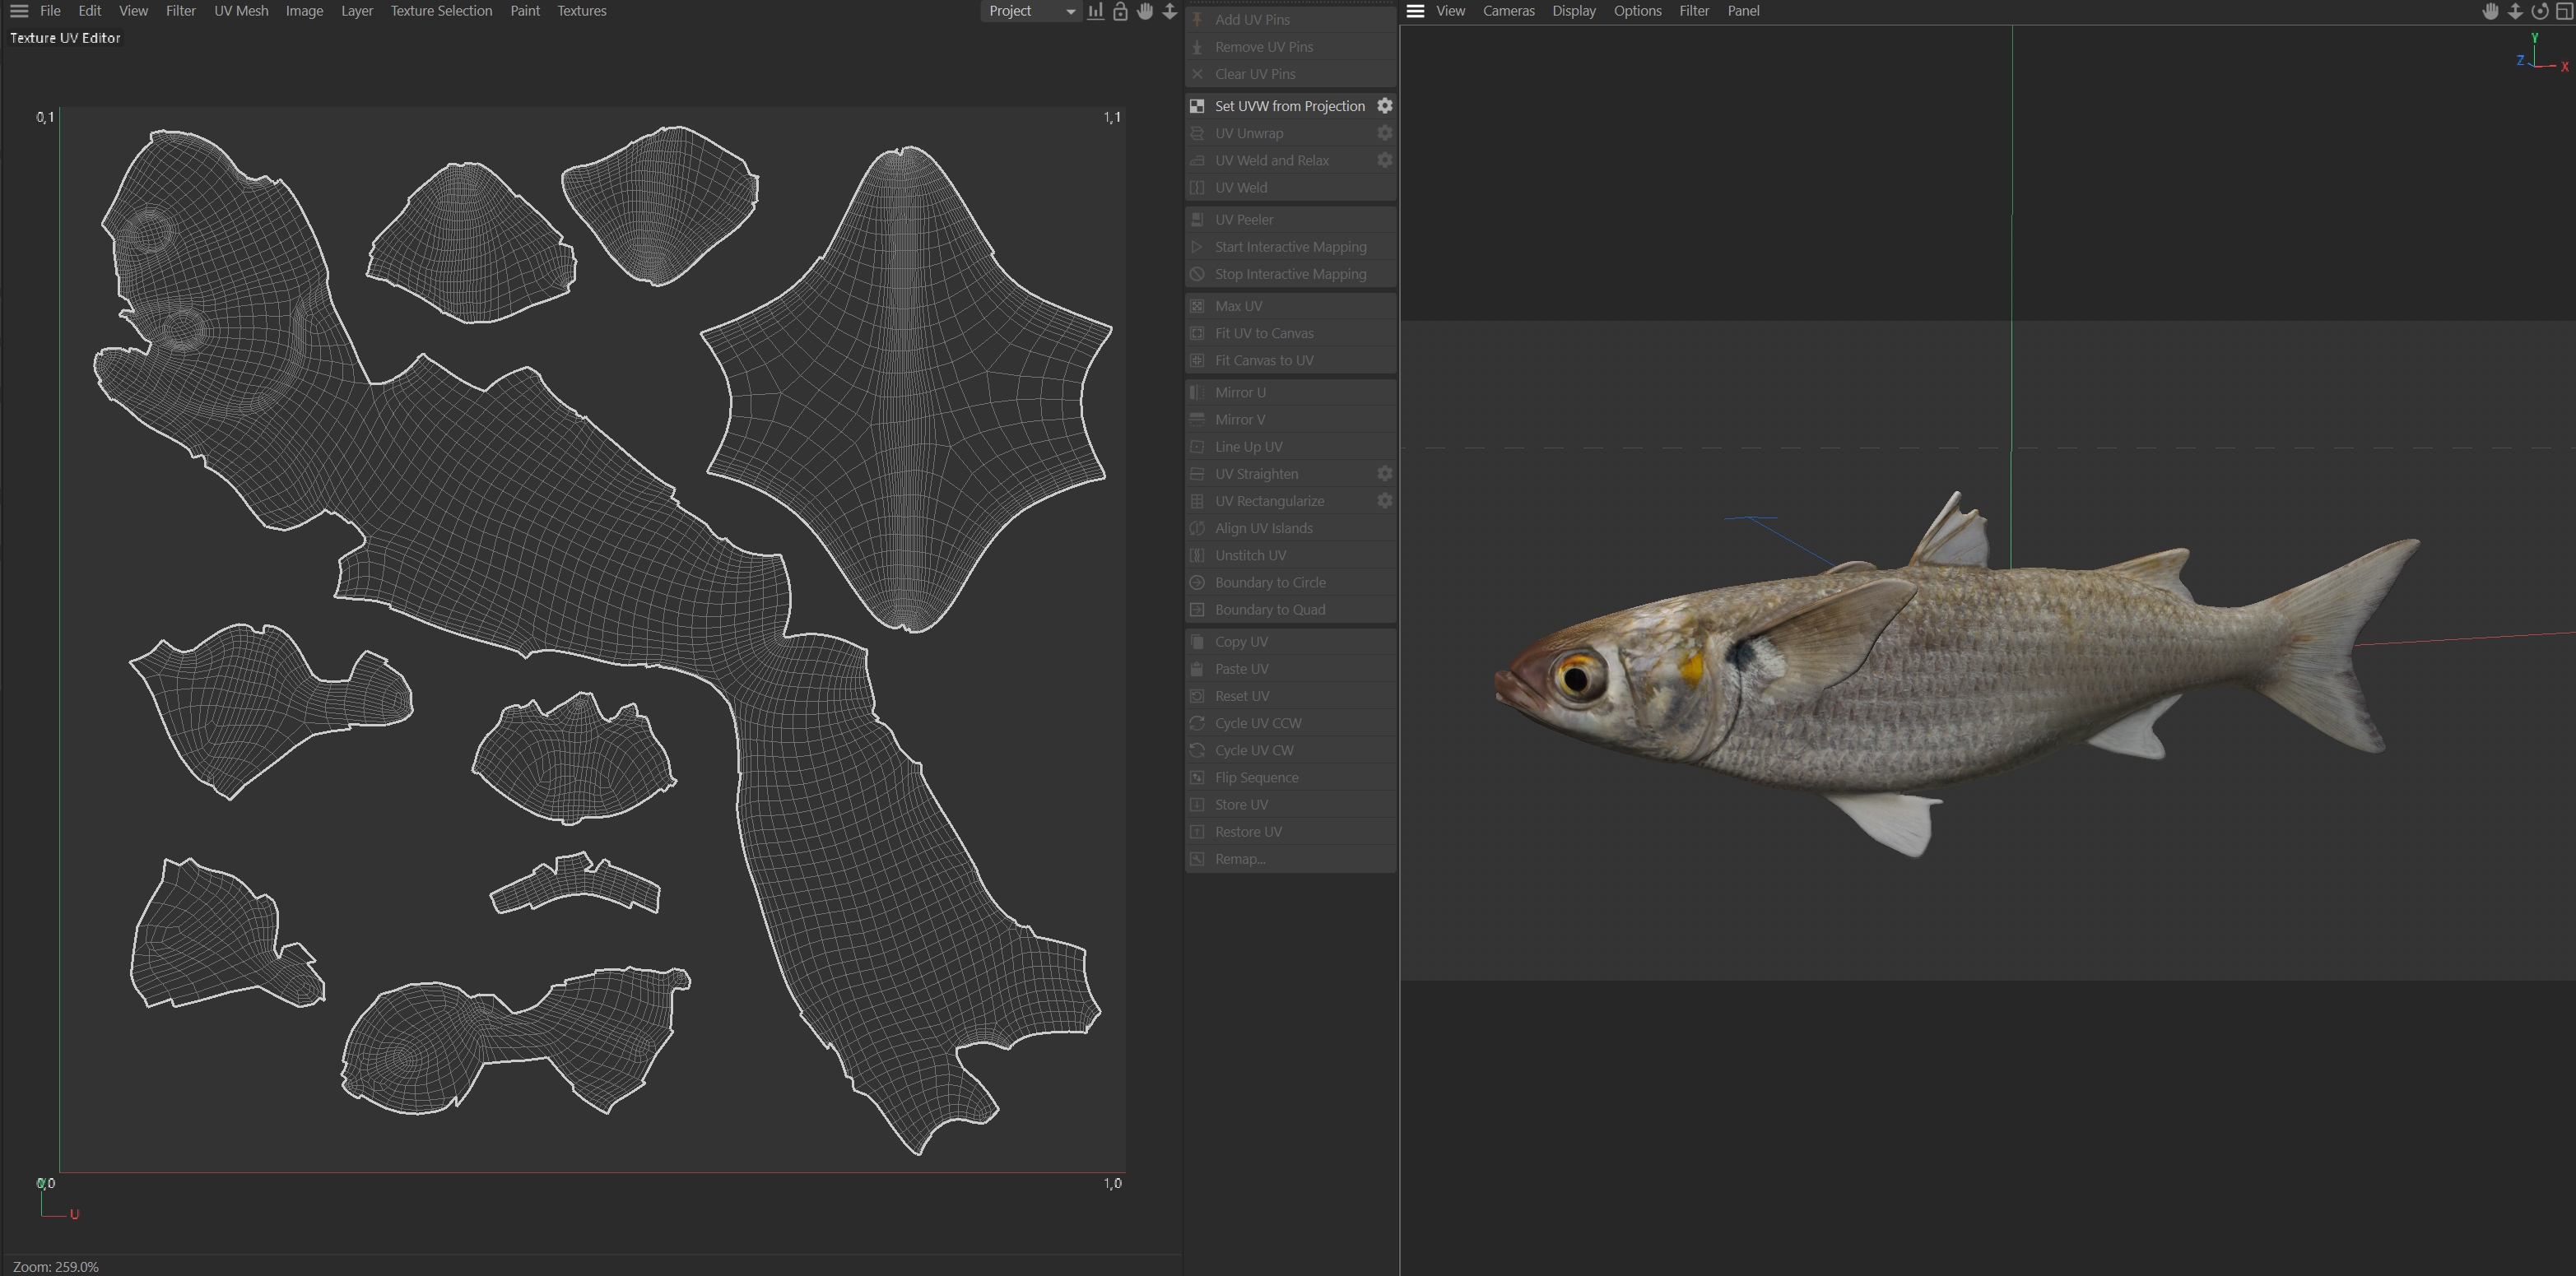Click the orbit camera icon in 3D viewport
This screenshot has height=1276, width=2576.
2539,11
